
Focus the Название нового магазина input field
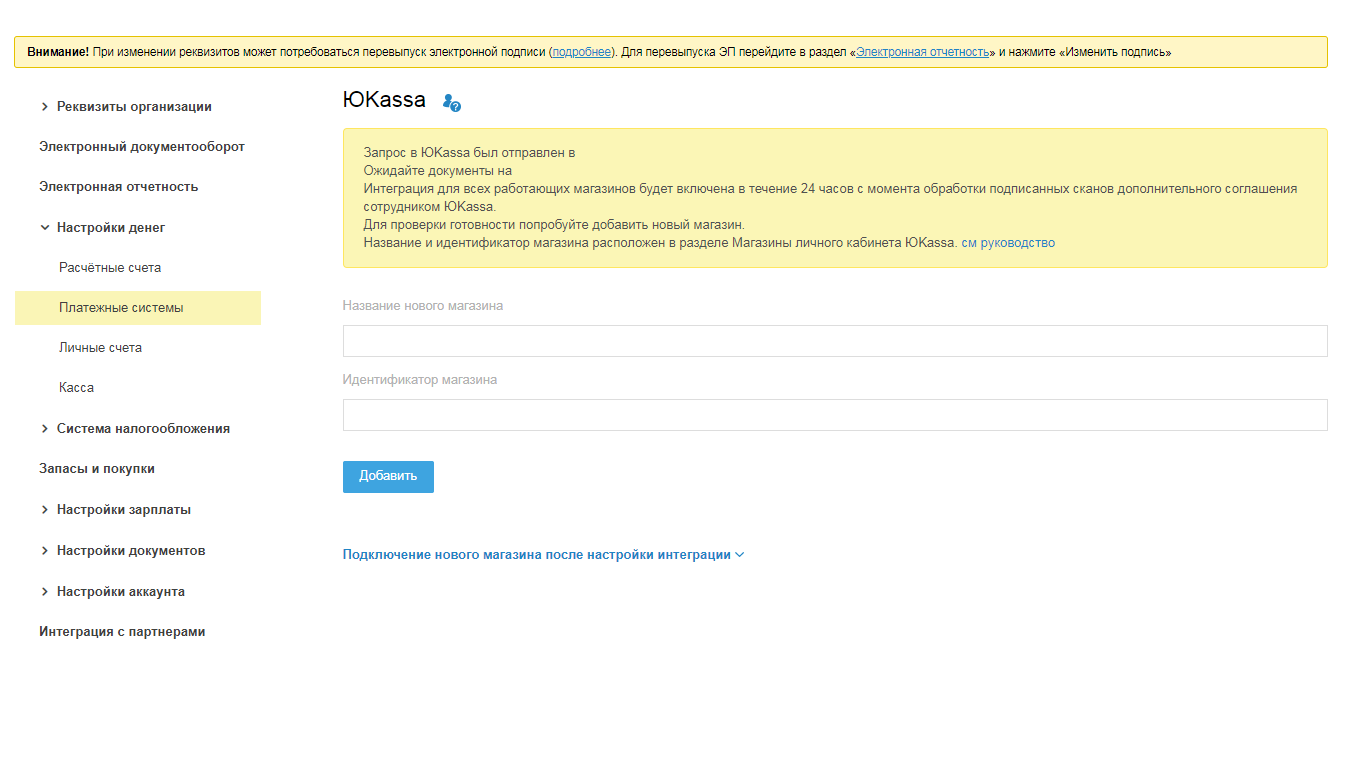click(x=835, y=341)
